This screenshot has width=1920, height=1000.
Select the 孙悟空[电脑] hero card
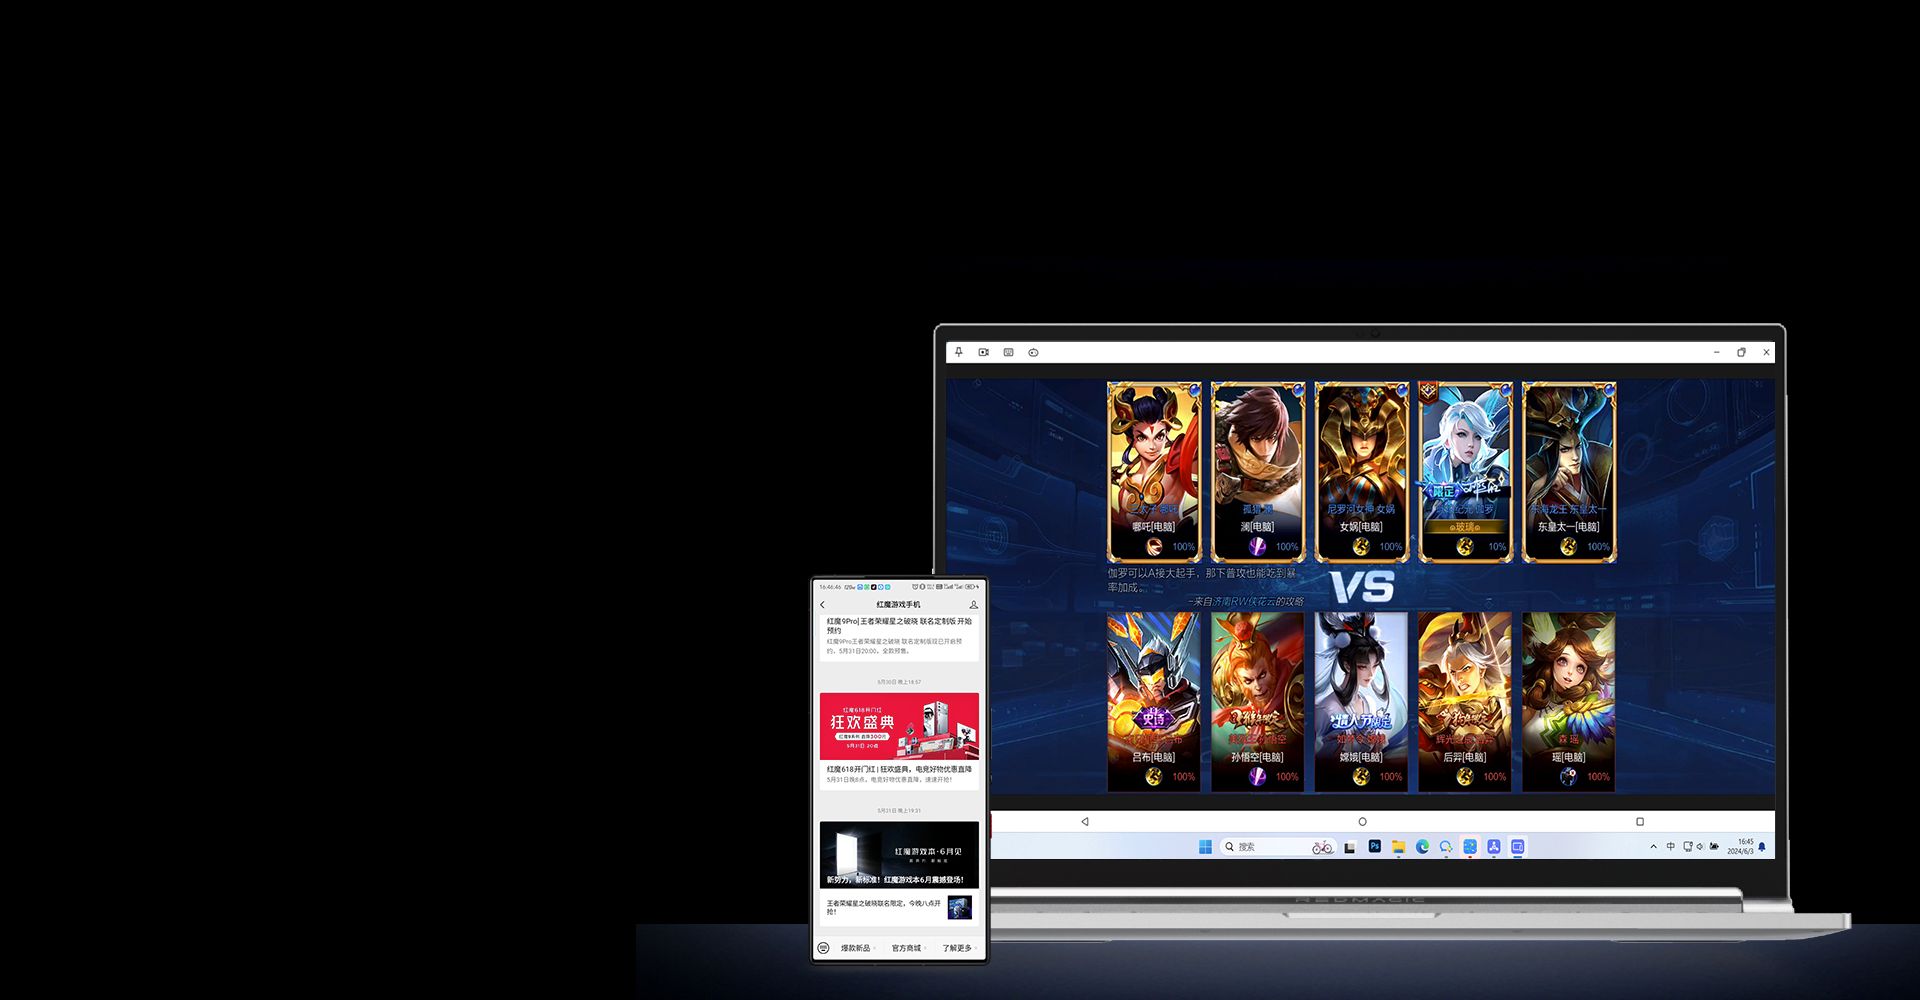click(x=1258, y=702)
